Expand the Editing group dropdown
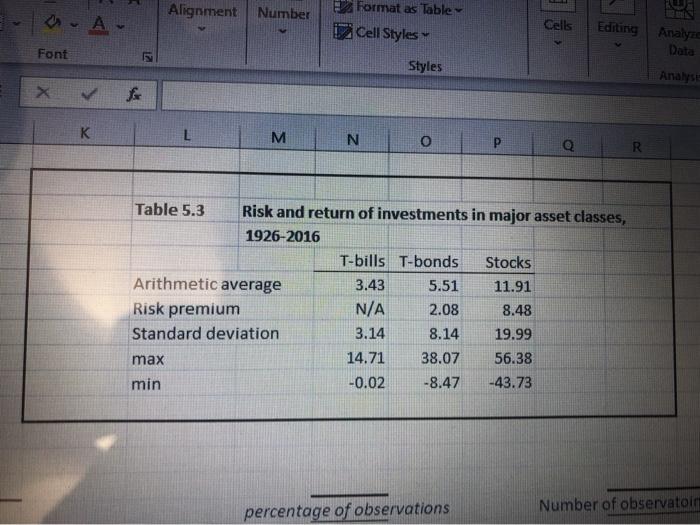Image resolution: width=700 pixels, height=525 pixels. [617, 45]
